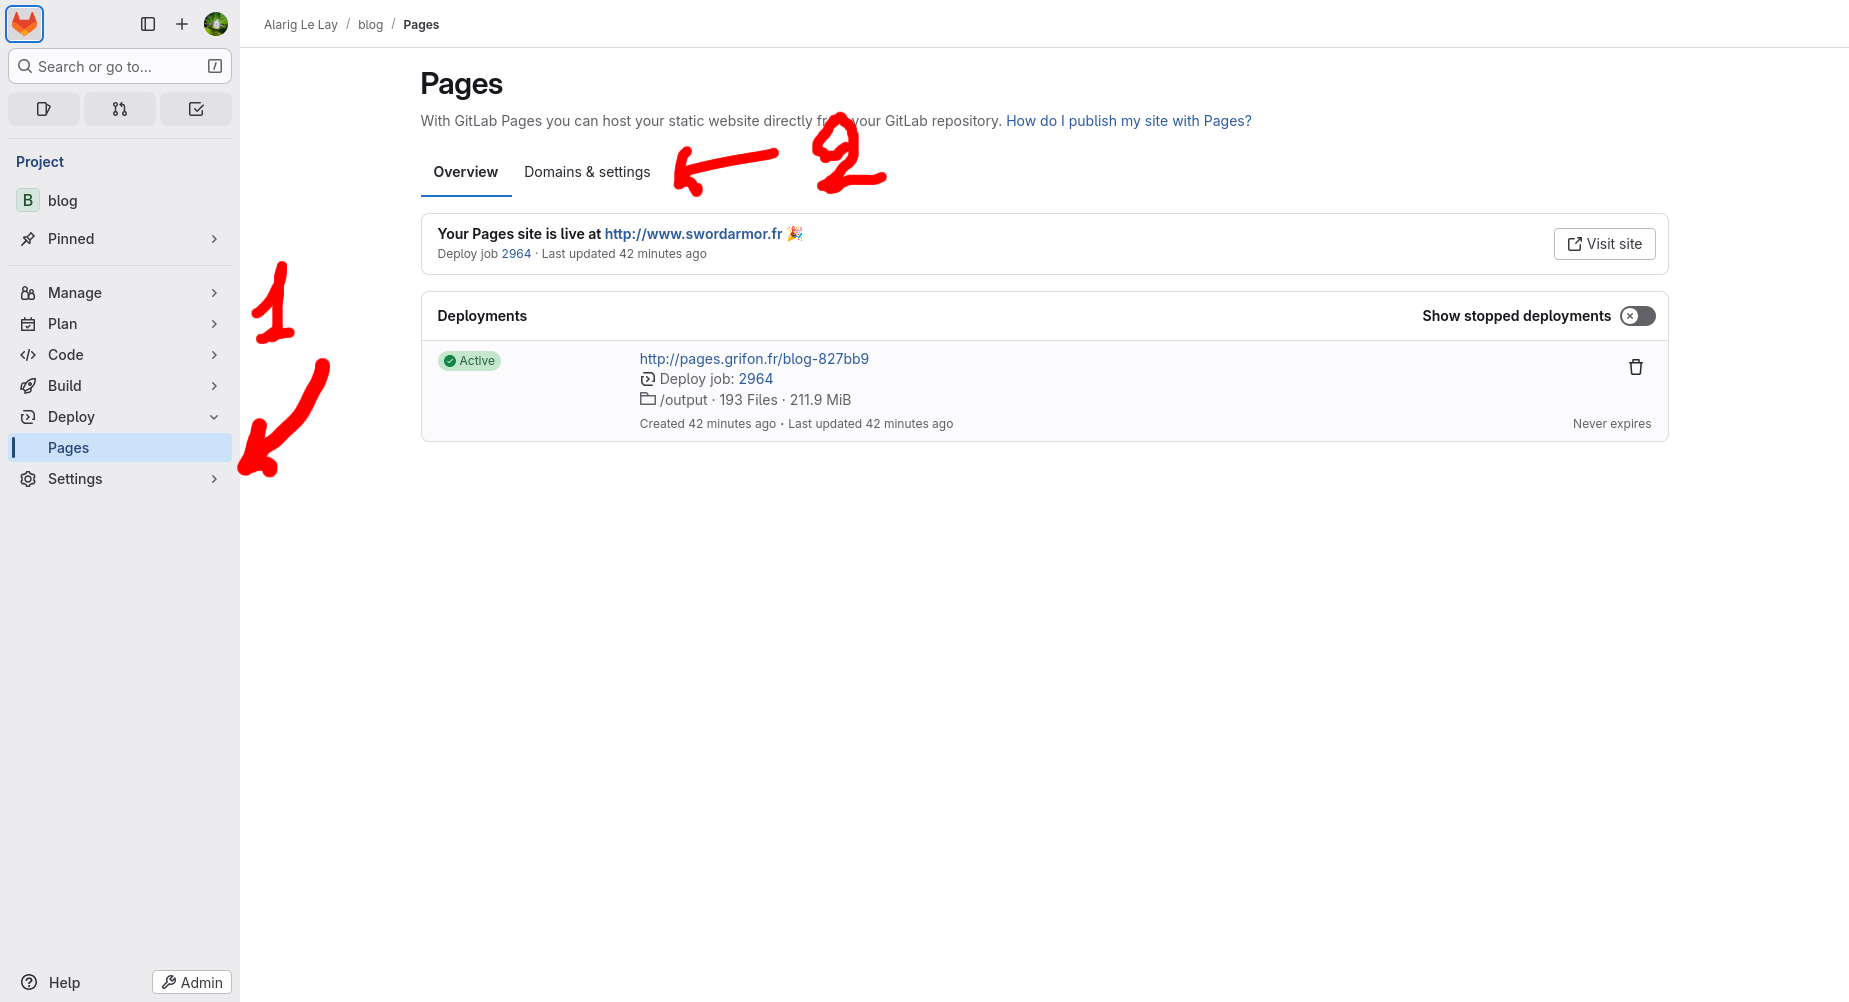Expand the Manage section
This screenshot has height=1002, width=1849.
119,293
